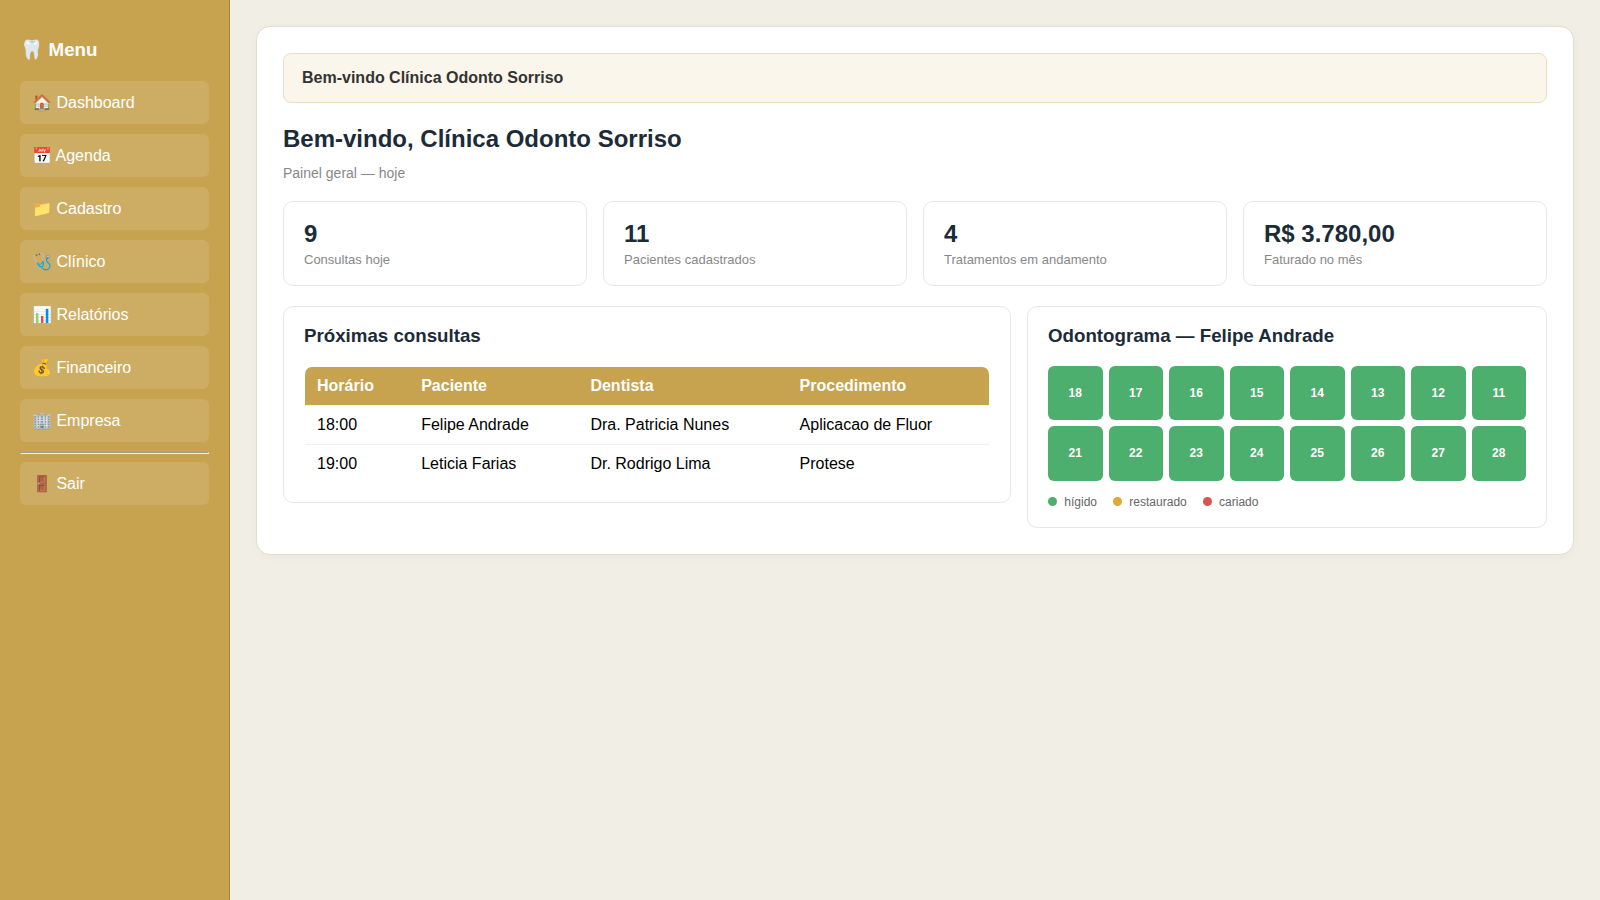Click the Tratamentos em andamento card
The width and height of the screenshot is (1600, 900).
[x=1075, y=244]
